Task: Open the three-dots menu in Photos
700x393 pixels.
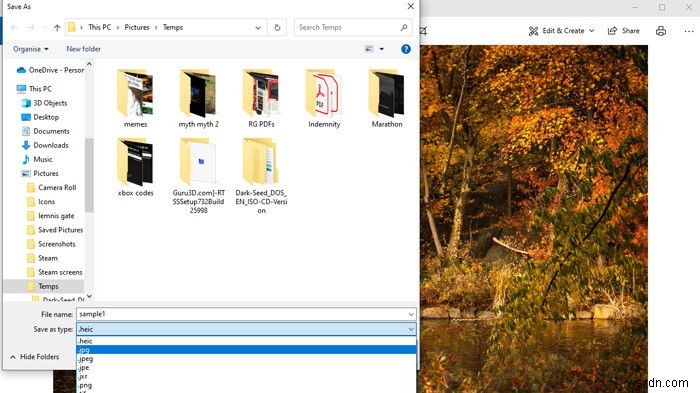Action: coord(688,31)
